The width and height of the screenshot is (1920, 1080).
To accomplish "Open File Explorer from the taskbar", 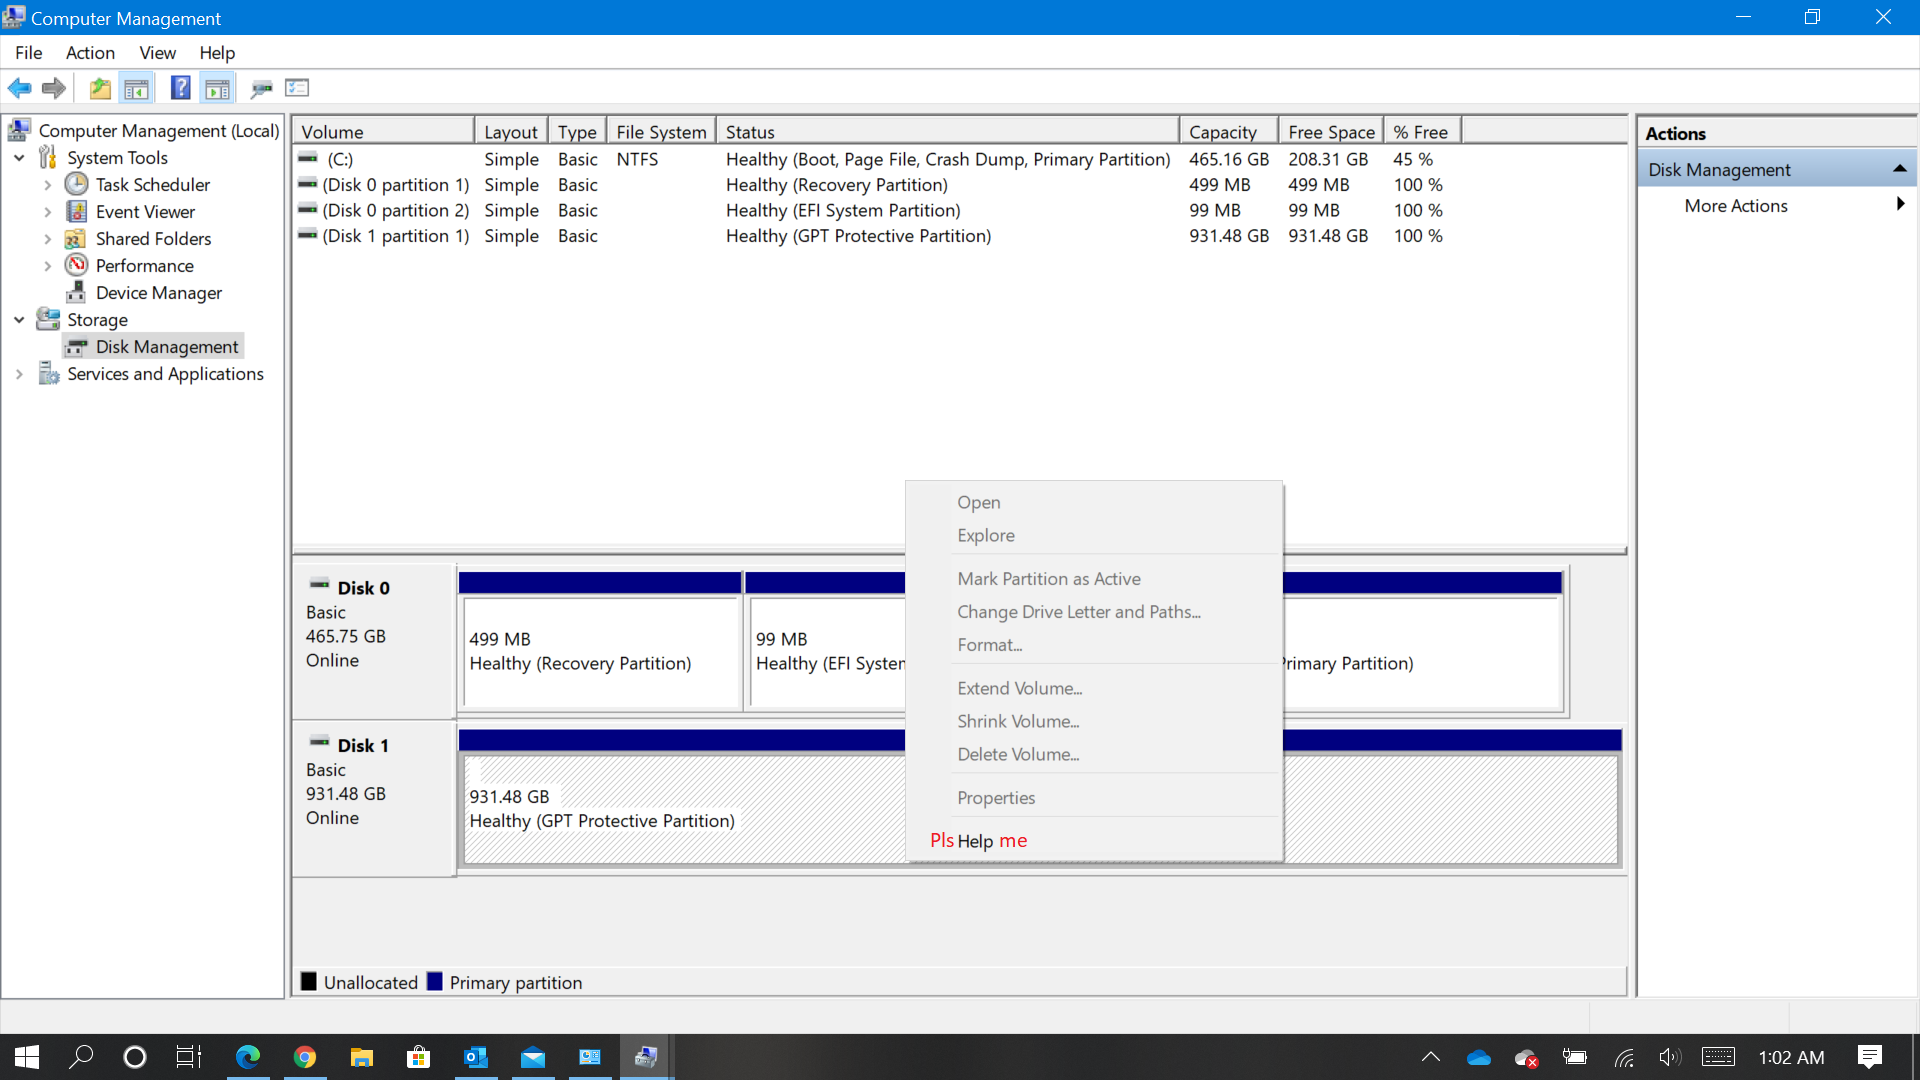I will [361, 1057].
